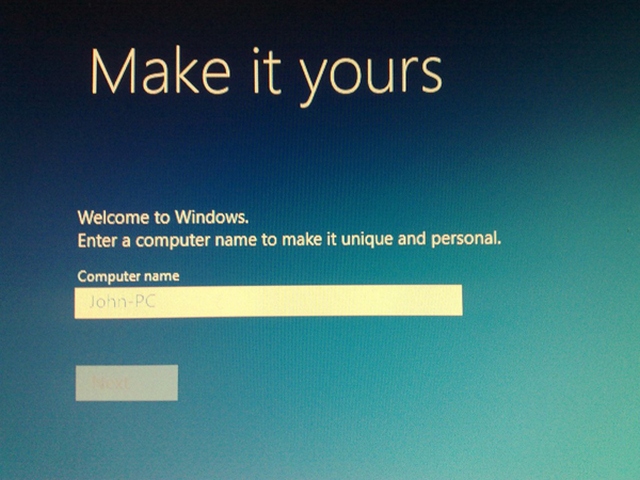The width and height of the screenshot is (640, 480).
Task: Select the 'Welcome to Windows.' text line
Action: [x=163, y=217]
